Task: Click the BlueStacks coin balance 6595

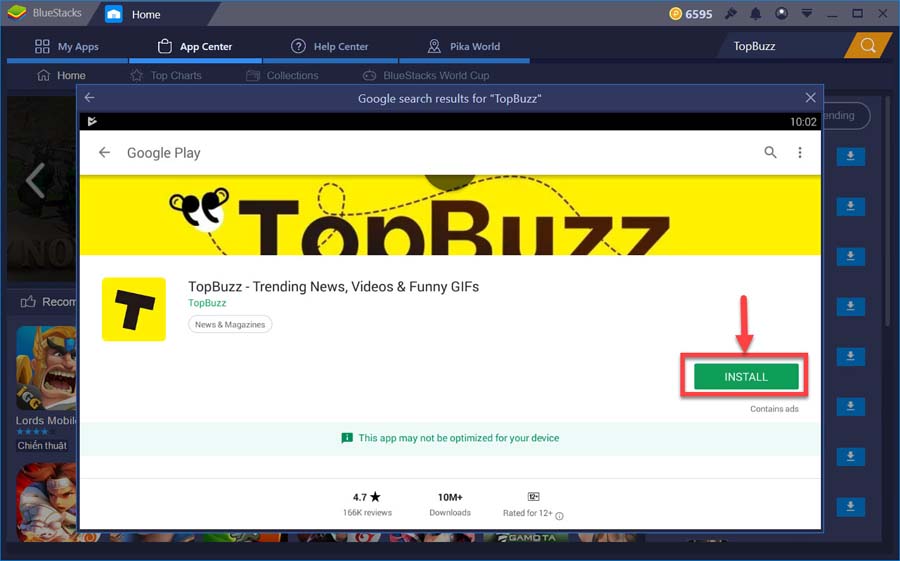Action: click(x=691, y=14)
